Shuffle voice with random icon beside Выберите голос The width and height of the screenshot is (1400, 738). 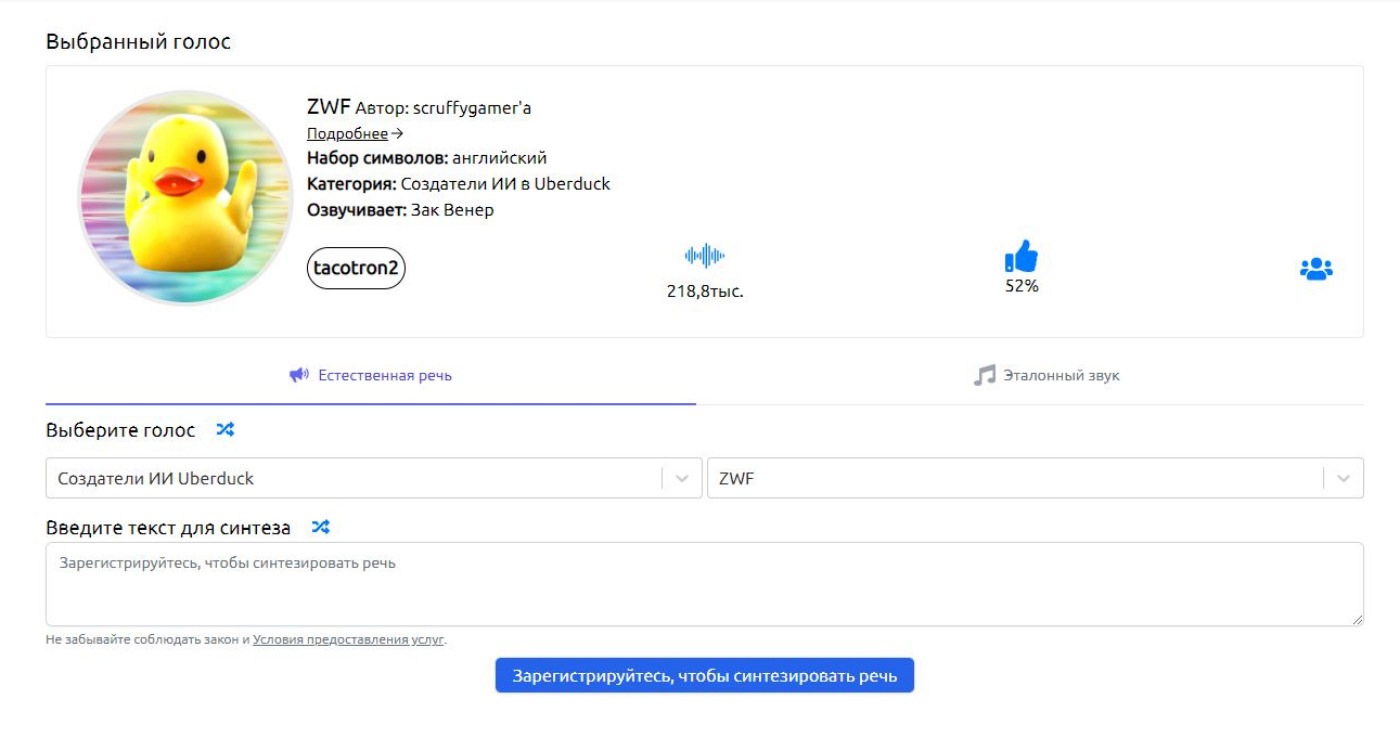(225, 430)
